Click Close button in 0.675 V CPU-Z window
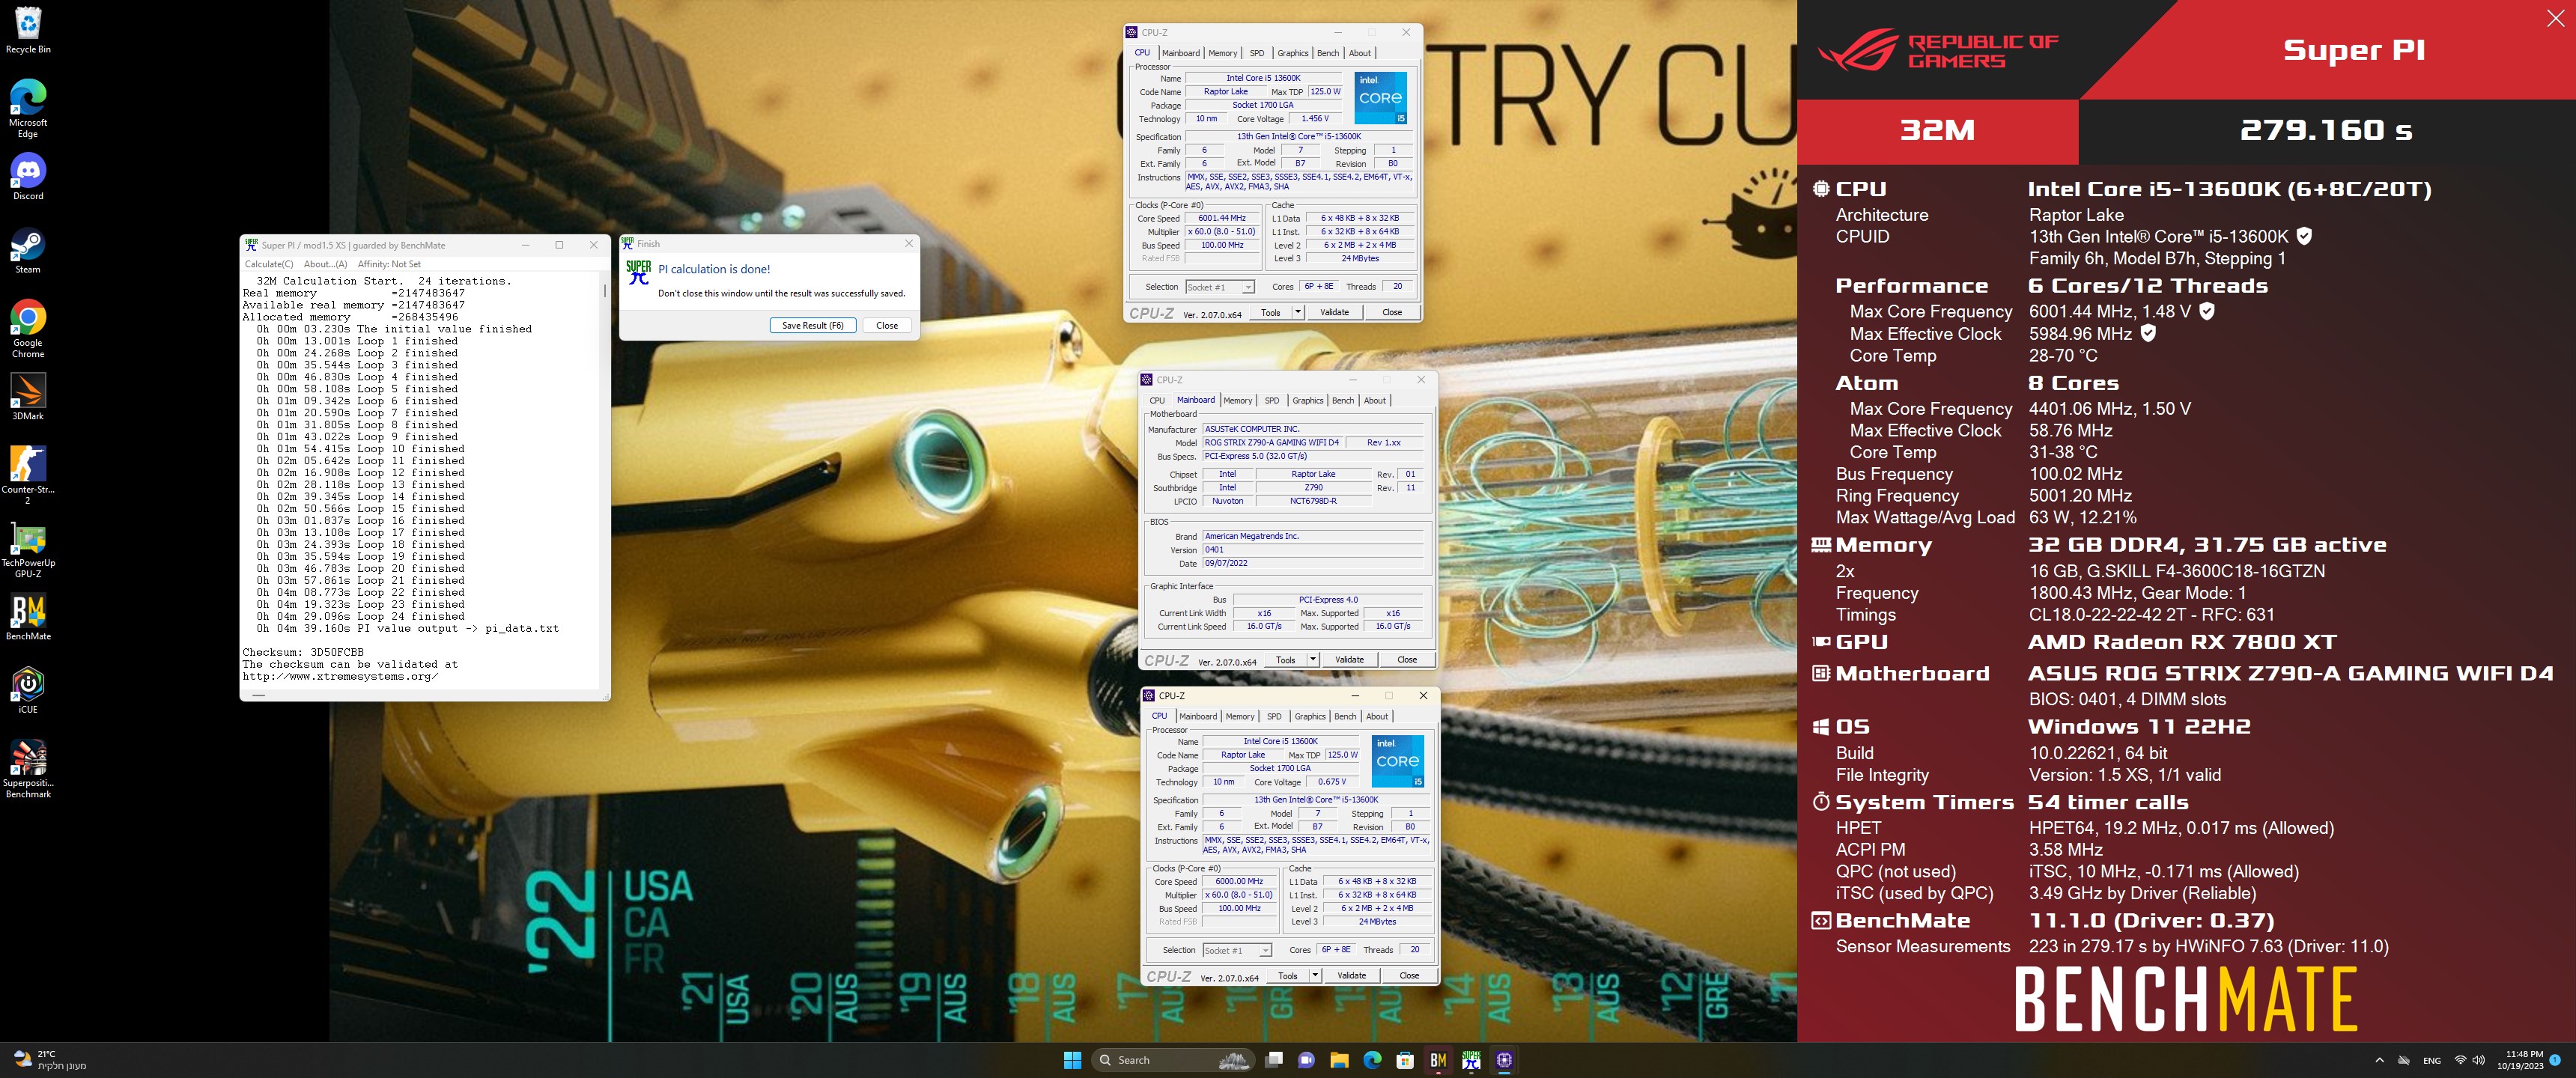This screenshot has width=2576, height=1078. [1409, 976]
